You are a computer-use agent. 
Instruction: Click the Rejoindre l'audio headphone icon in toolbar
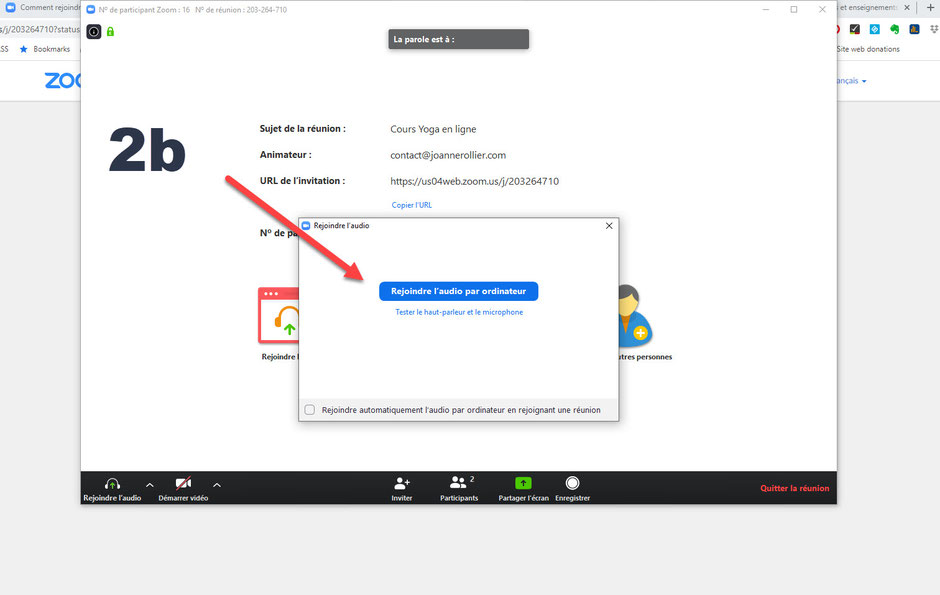112,484
